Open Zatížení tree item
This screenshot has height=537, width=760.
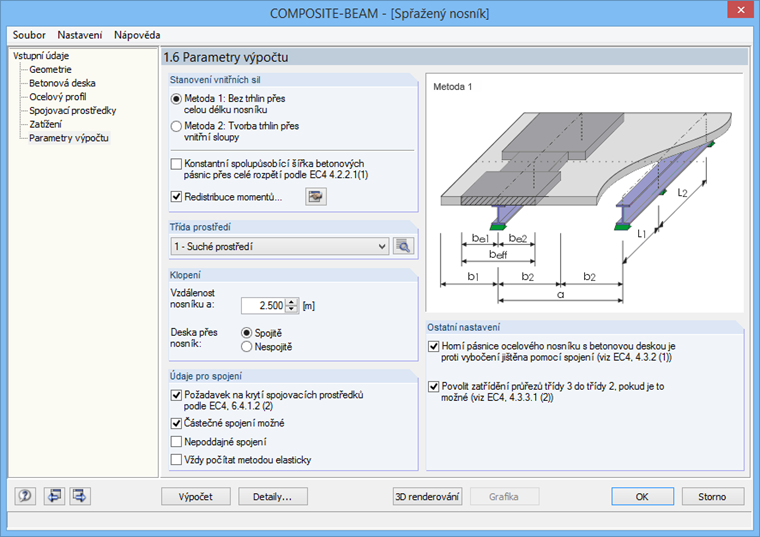[46, 124]
